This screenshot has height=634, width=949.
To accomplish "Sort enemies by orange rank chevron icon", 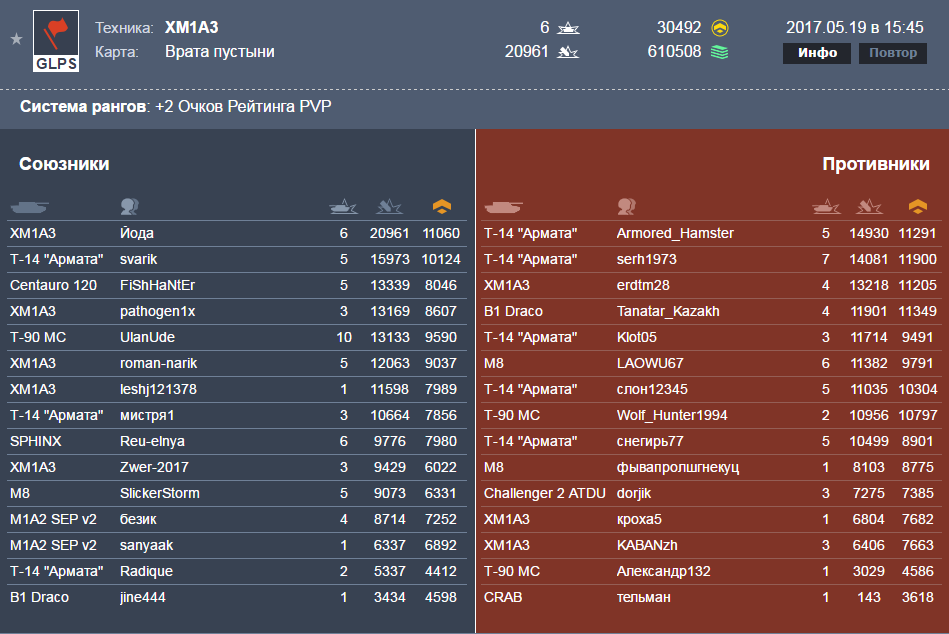I will (918, 207).
